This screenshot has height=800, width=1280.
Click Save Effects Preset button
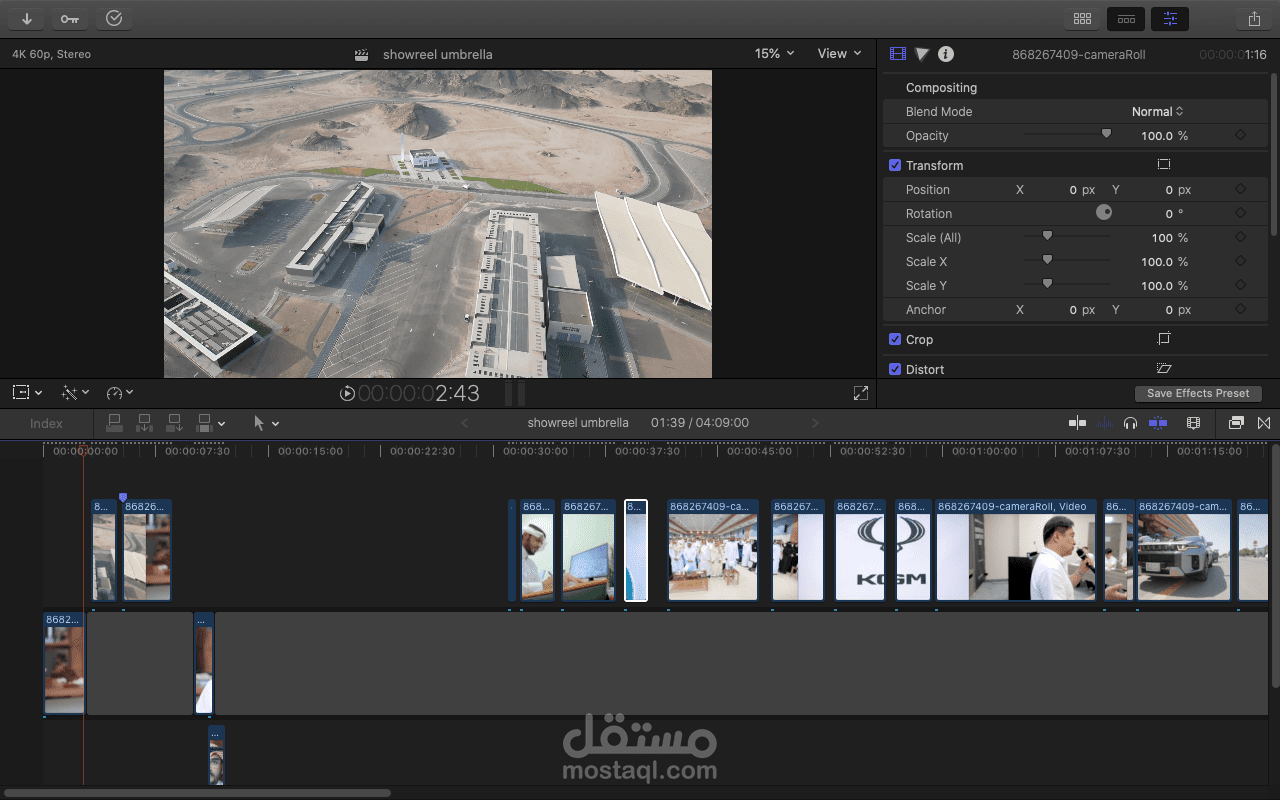1198,393
